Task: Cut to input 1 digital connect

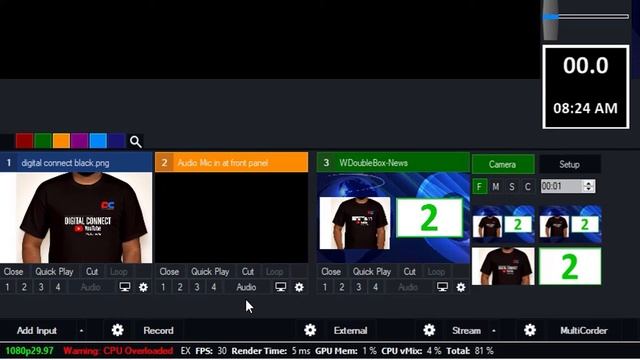Action: [92, 272]
